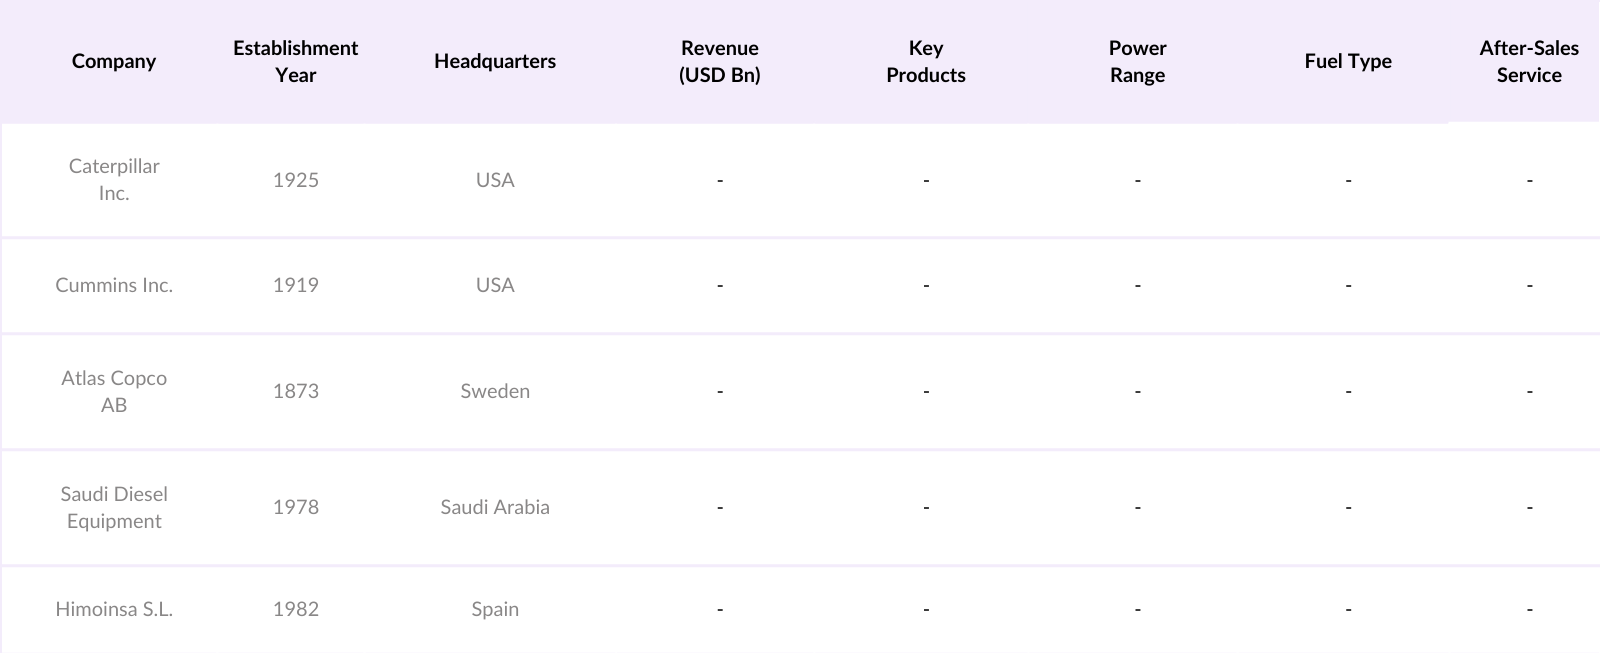
Task: Select the 1919 establishment year cell
Action: (x=296, y=285)
